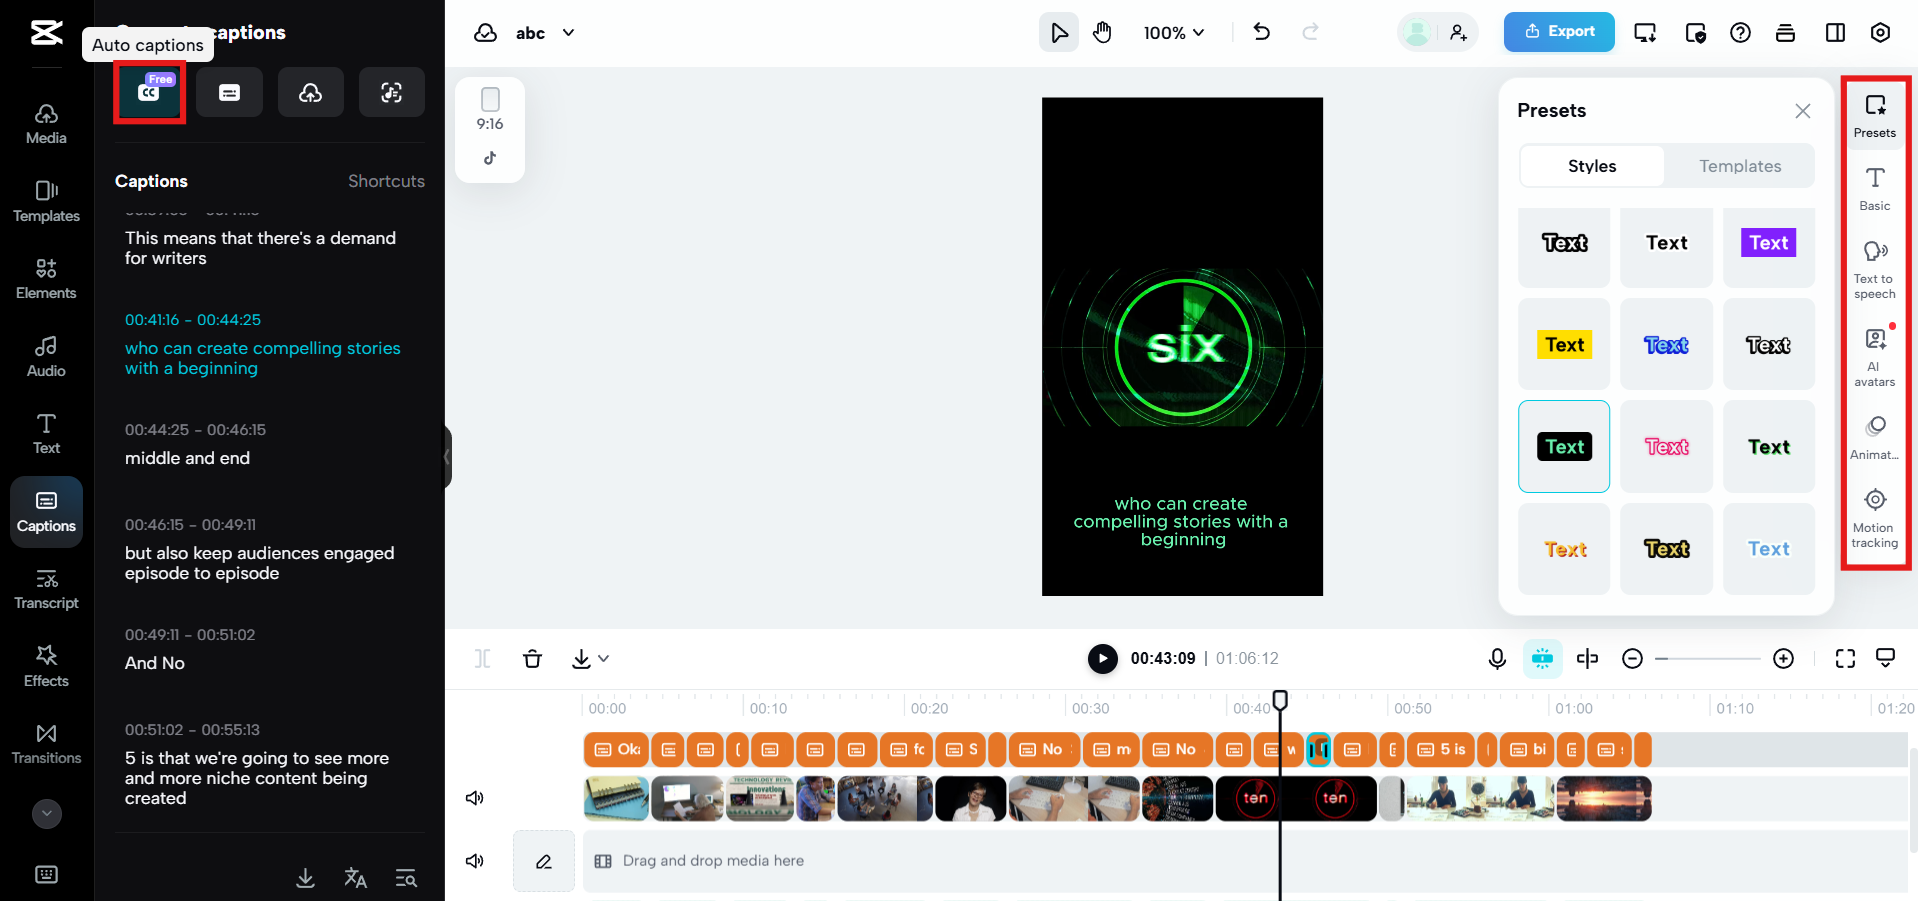Screen dimensions: 1918x901
Task: Zoom in the timeline with plus icon
Action: click(1784, 658)
